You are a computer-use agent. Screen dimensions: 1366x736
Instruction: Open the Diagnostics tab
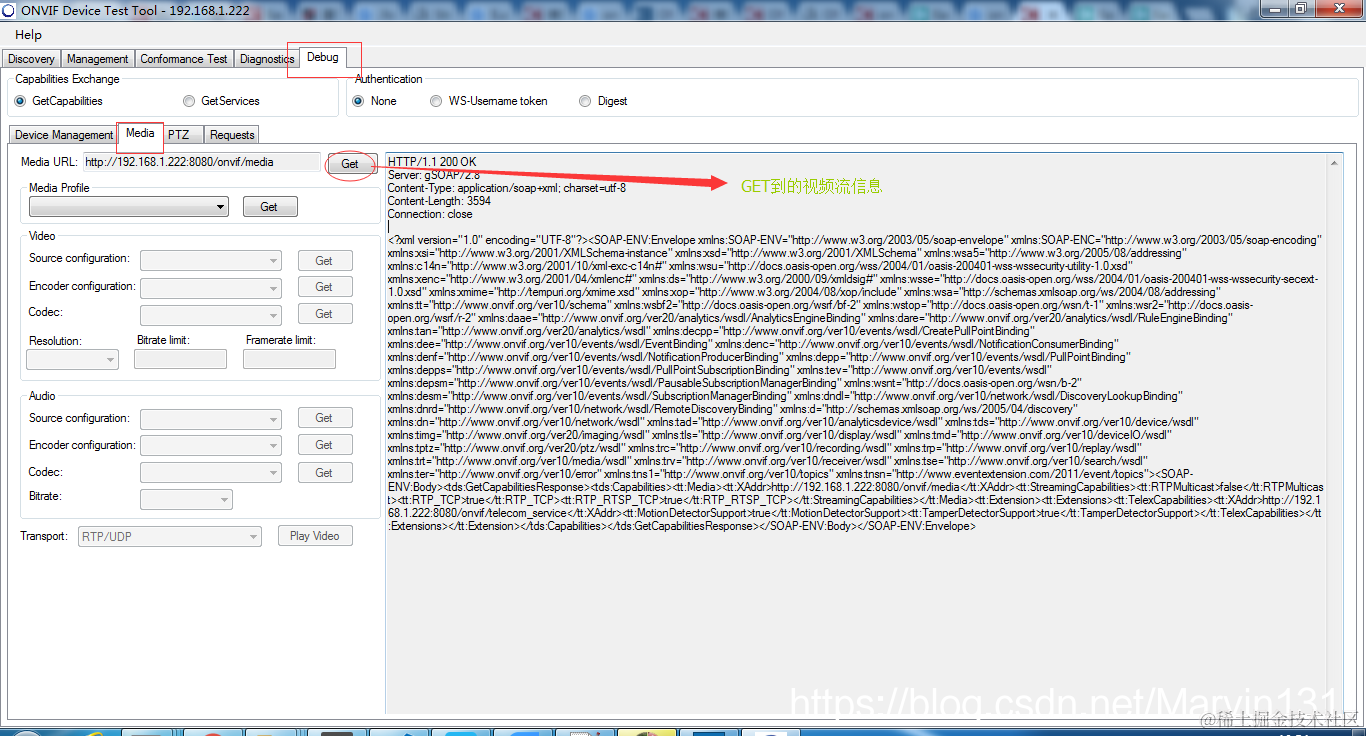267,59
